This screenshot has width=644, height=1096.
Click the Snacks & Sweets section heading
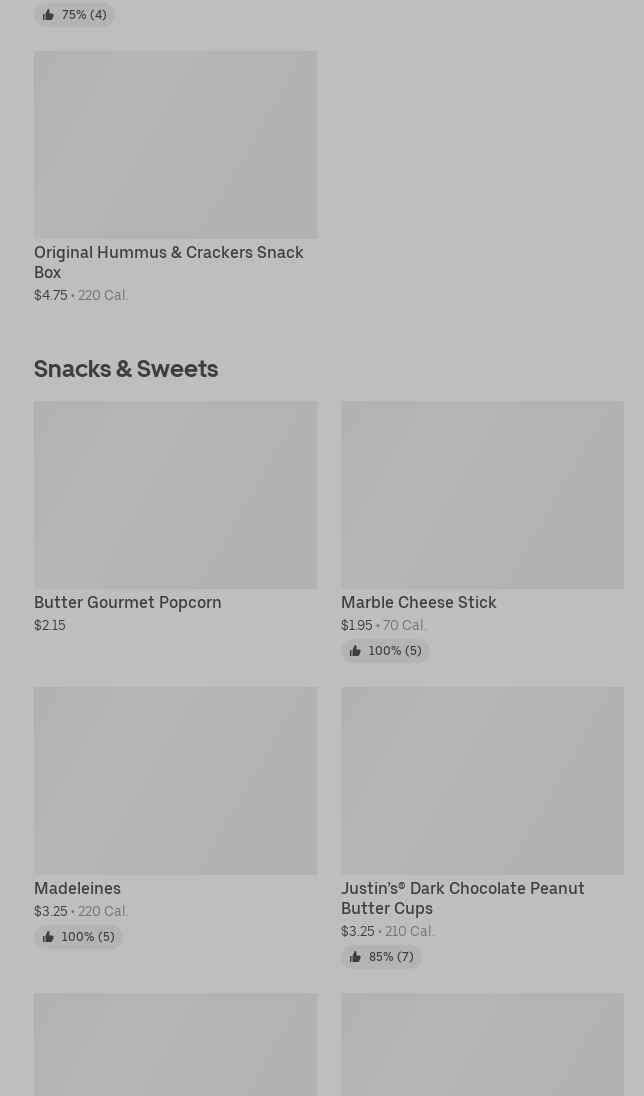126,368
